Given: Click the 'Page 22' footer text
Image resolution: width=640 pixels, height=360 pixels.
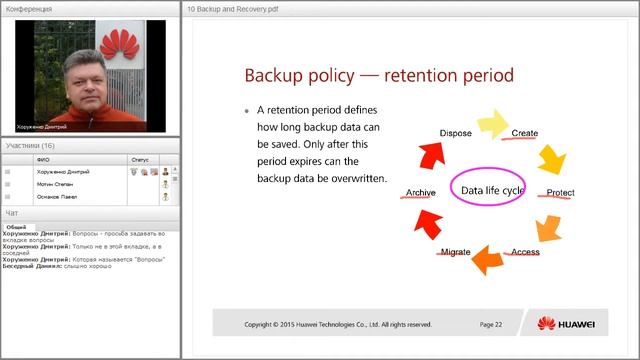Looking at the screenshot, I should pyautogui.click(x=491, y=324).
